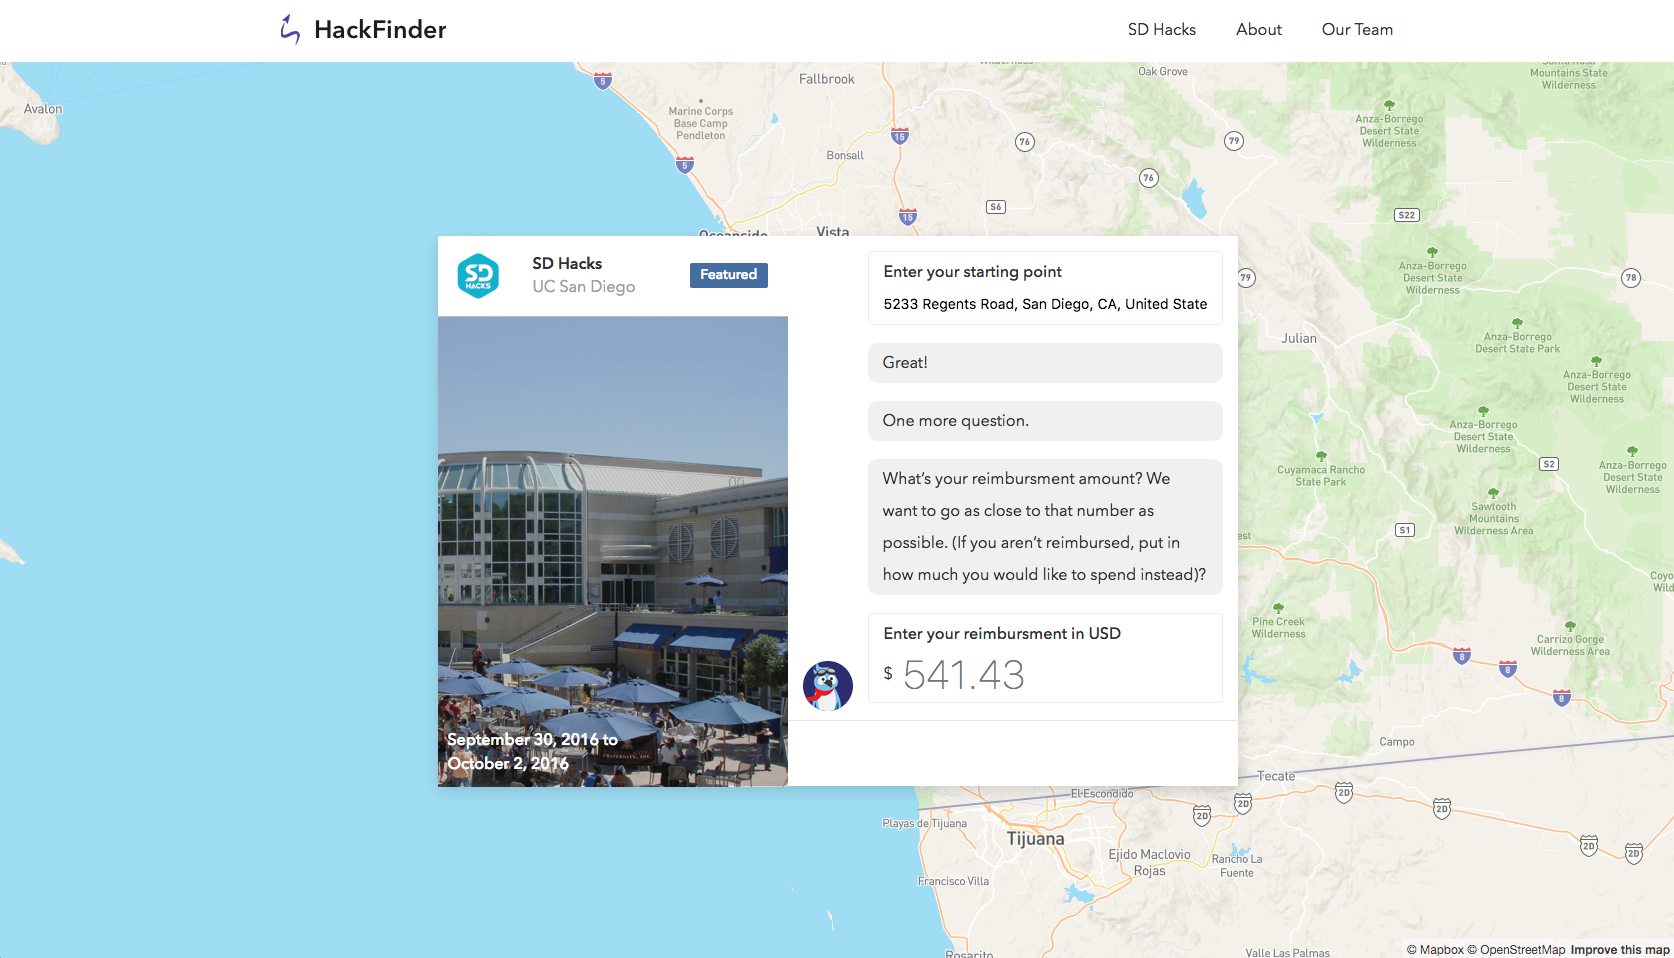
Task: Click the SD Hacks event title
Action: (x=567, y=263)
